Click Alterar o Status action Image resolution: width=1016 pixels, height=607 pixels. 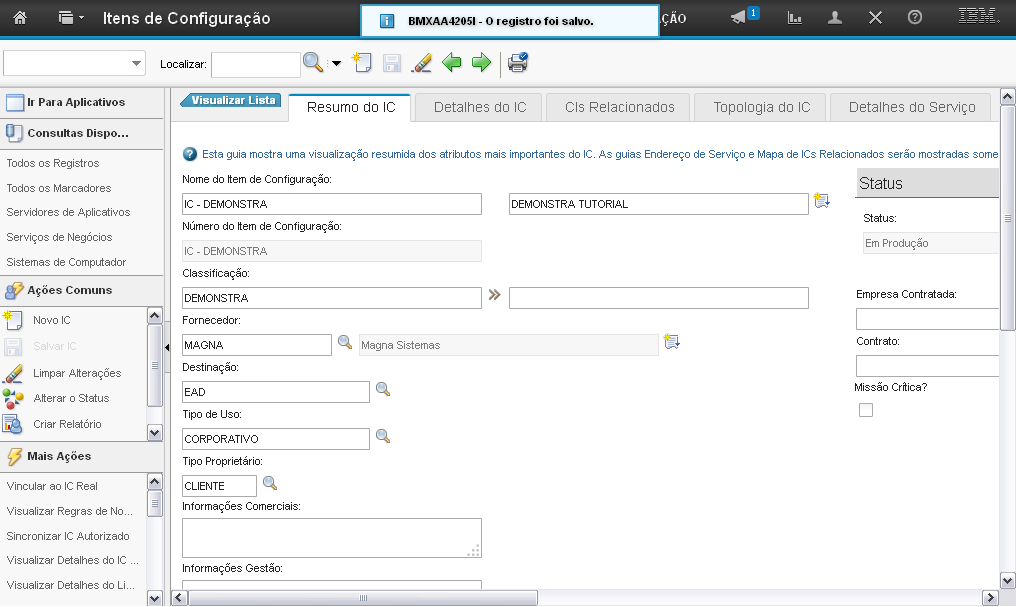click(71, 398)
